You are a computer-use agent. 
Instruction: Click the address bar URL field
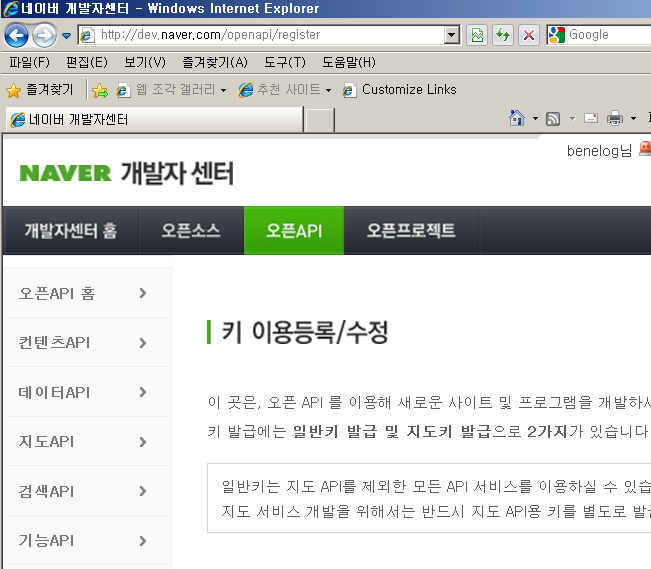point(270,35)
